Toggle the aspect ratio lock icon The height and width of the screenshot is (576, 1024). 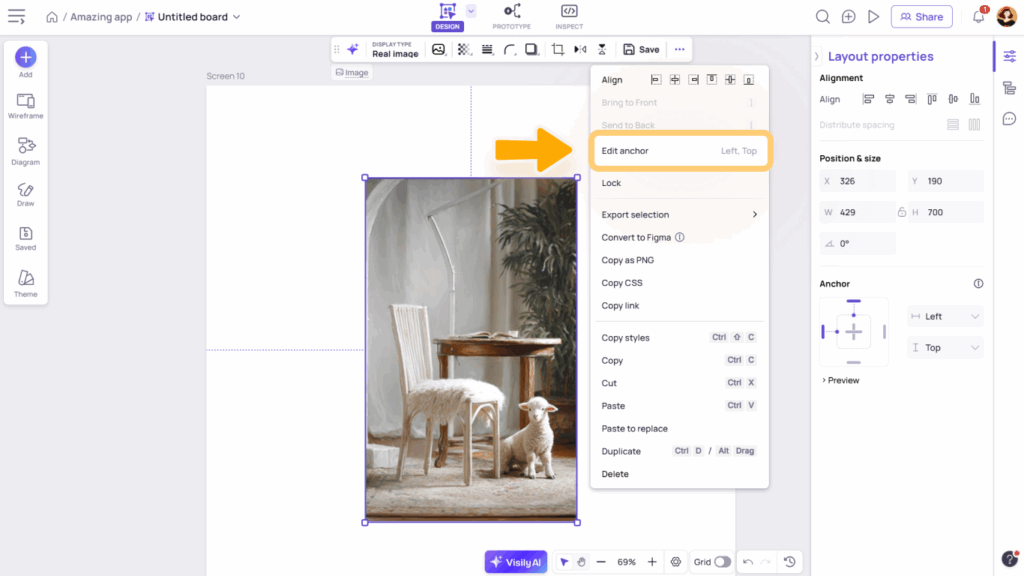point(902,212)
